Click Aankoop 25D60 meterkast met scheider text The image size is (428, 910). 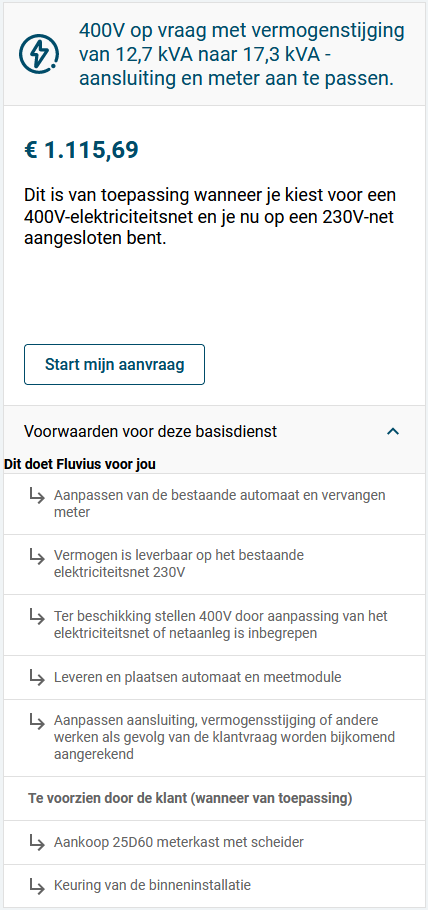tap(179, 842)
